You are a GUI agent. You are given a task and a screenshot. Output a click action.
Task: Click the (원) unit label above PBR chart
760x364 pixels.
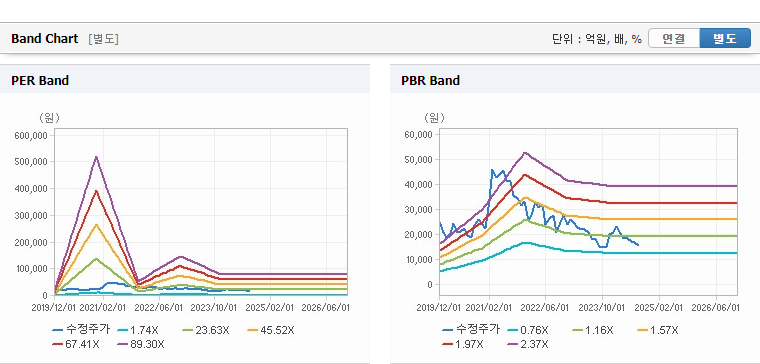[x=434, y=118]
